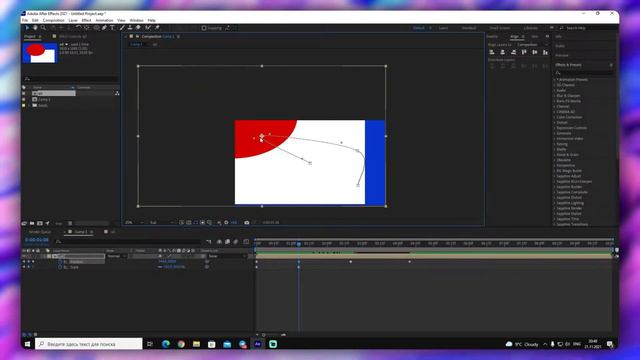Open the viewer magnification dropdown
Image resolution: width=640 pixels, height=360 pixels.
pyautogui.click(x=135, y=222)
